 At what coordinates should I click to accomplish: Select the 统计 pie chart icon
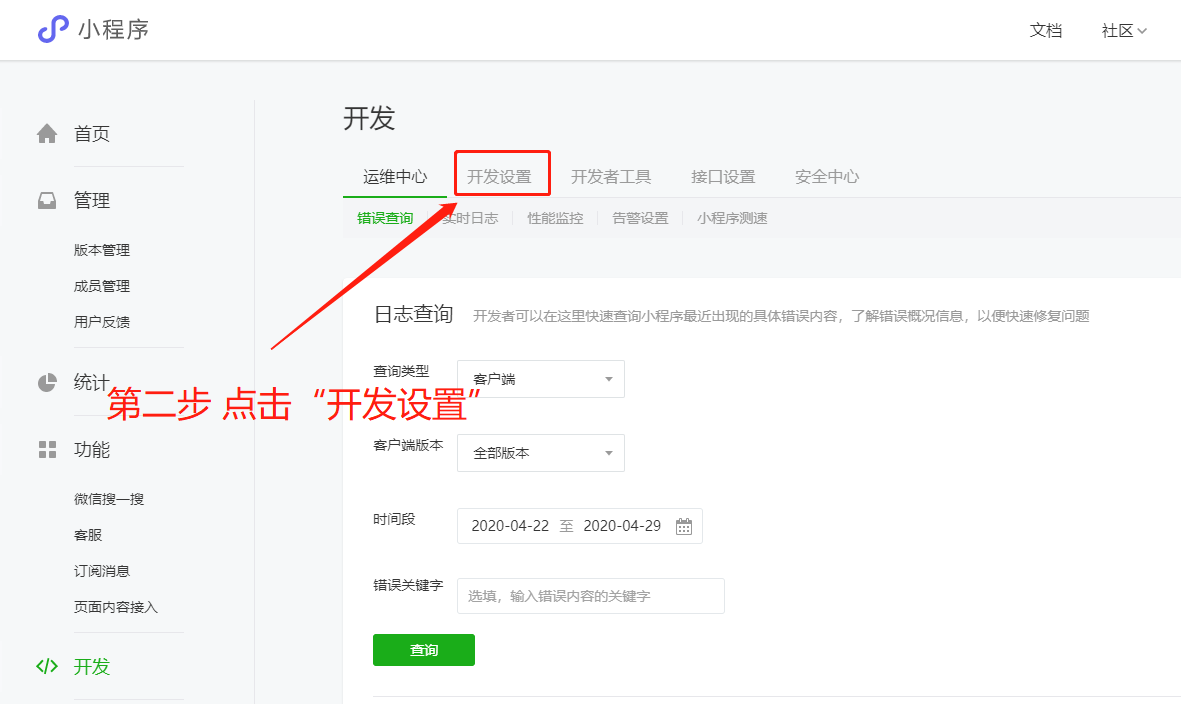tap(46, 381)
